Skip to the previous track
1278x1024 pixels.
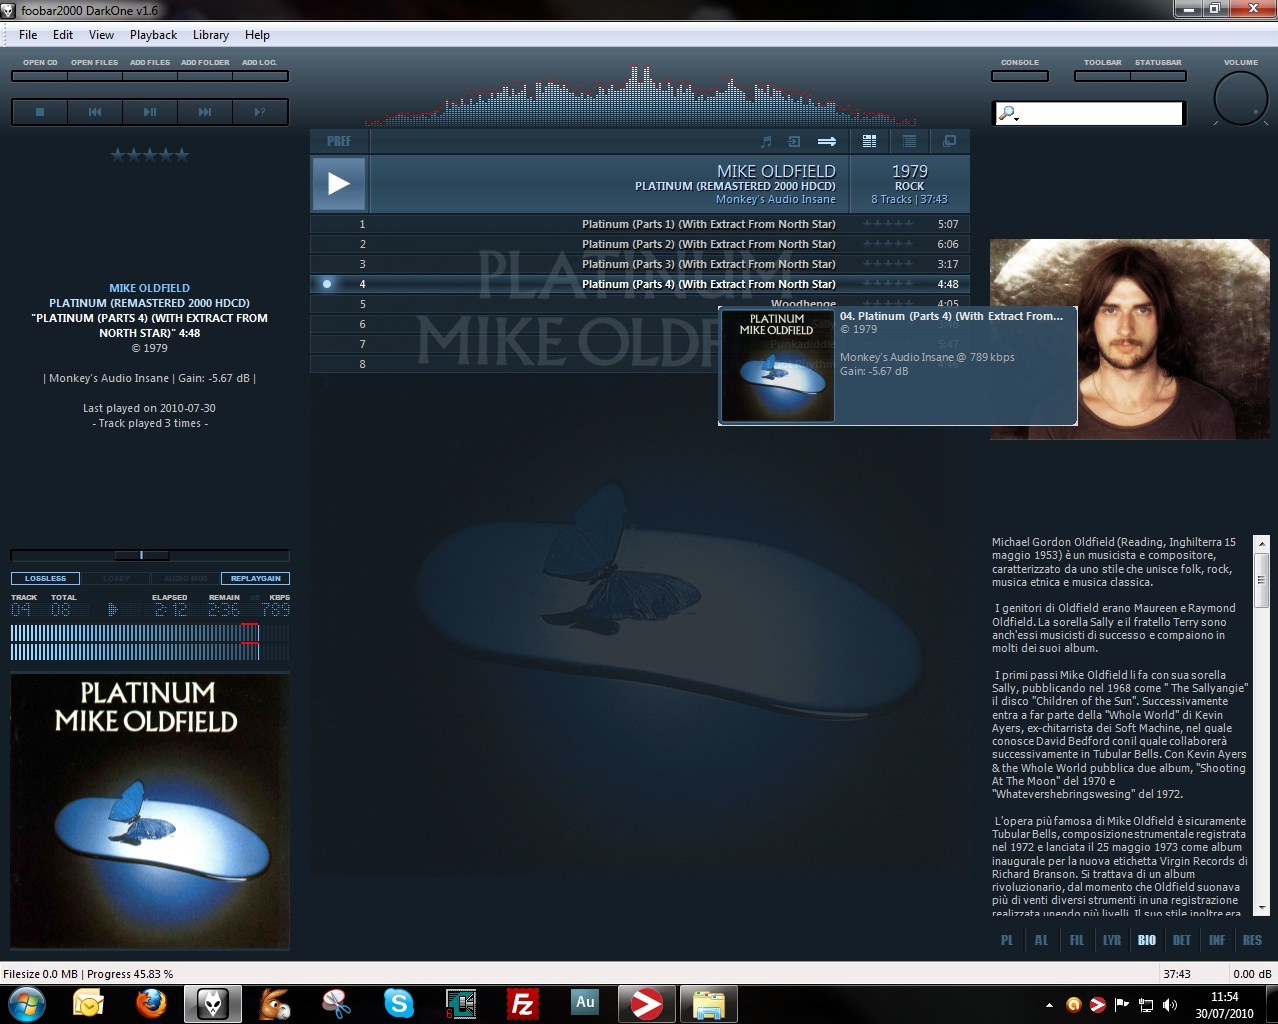(x=95, y=112)
